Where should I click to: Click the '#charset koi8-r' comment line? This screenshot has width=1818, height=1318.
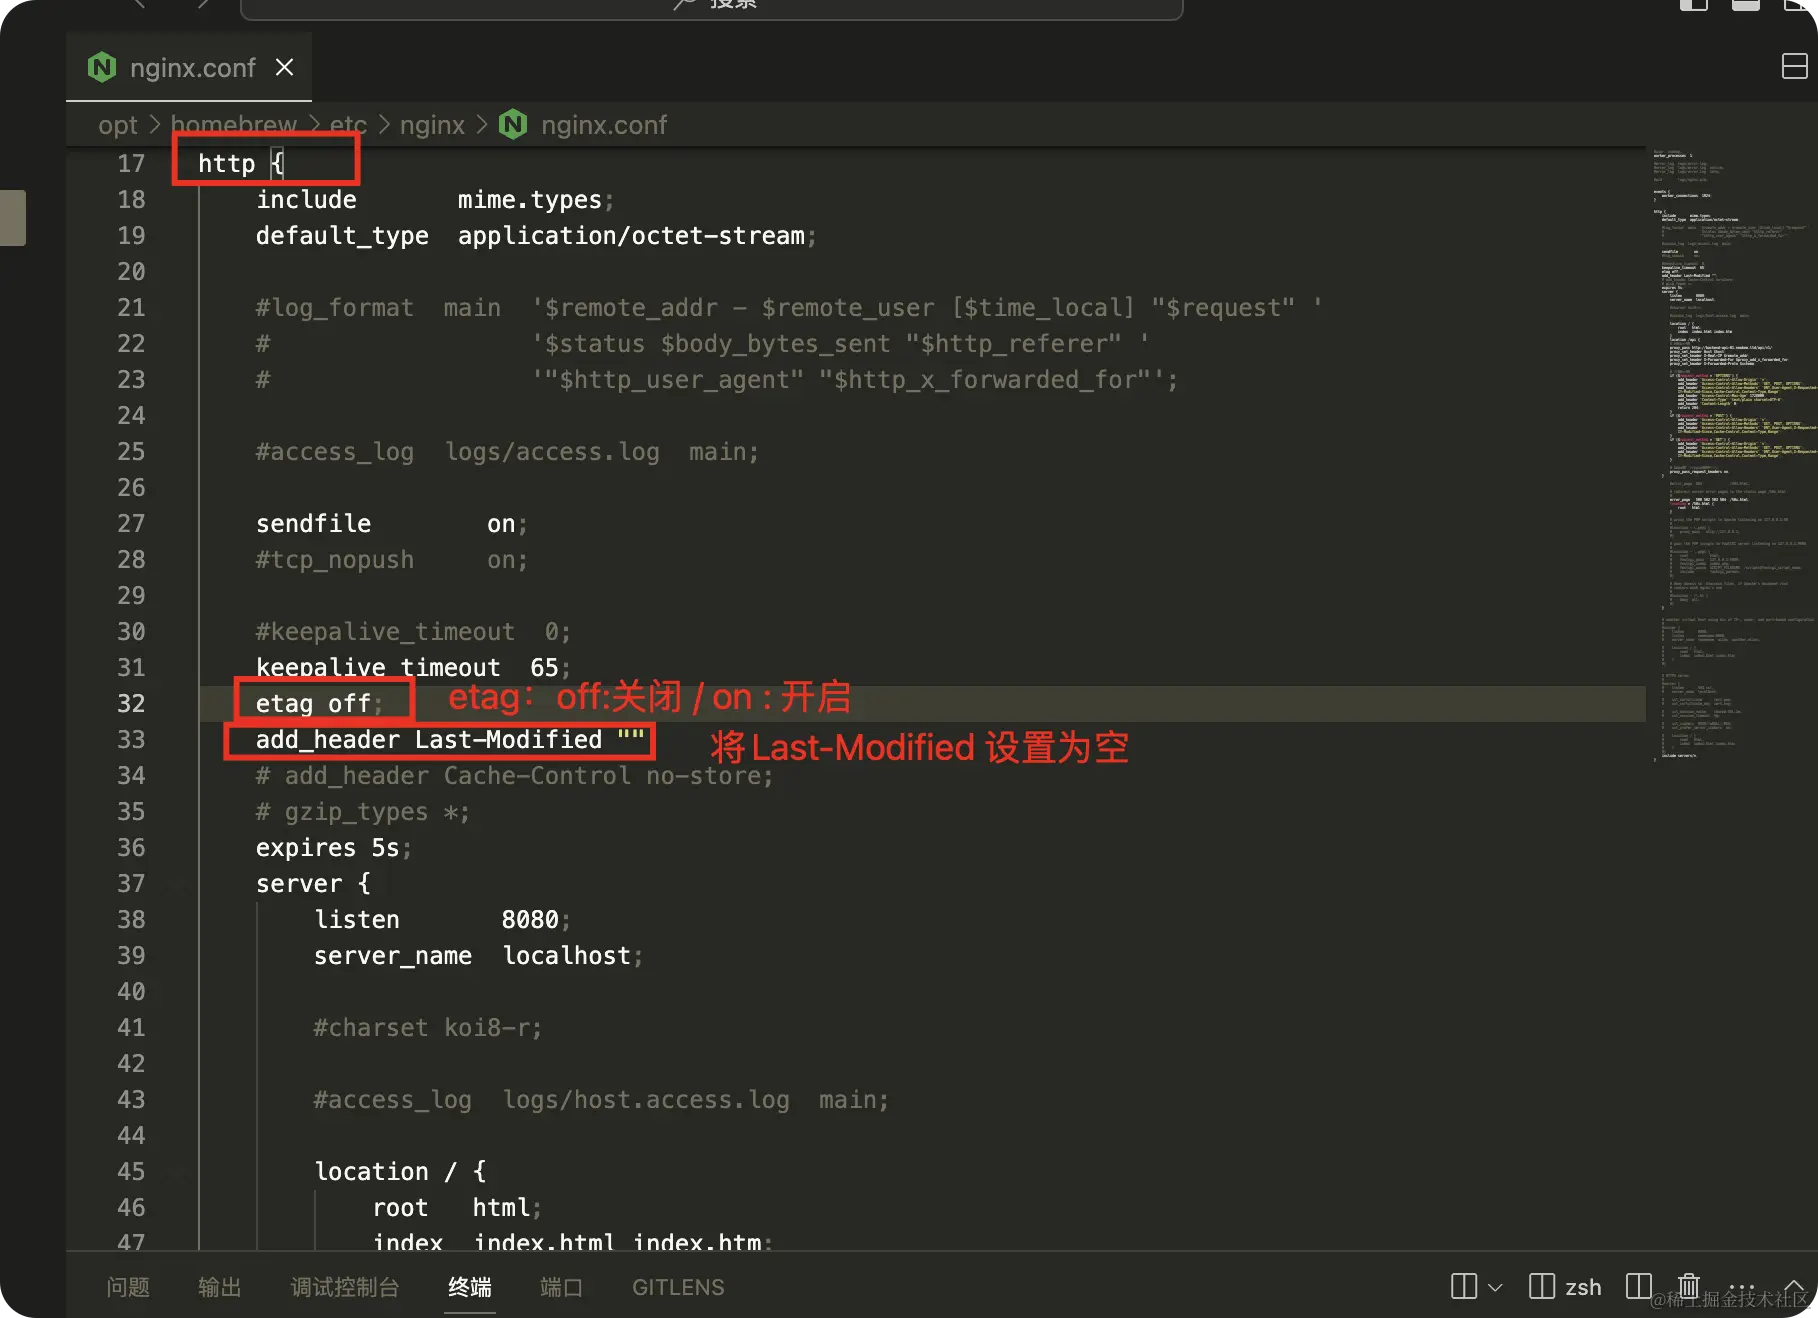coord(428,1028)
